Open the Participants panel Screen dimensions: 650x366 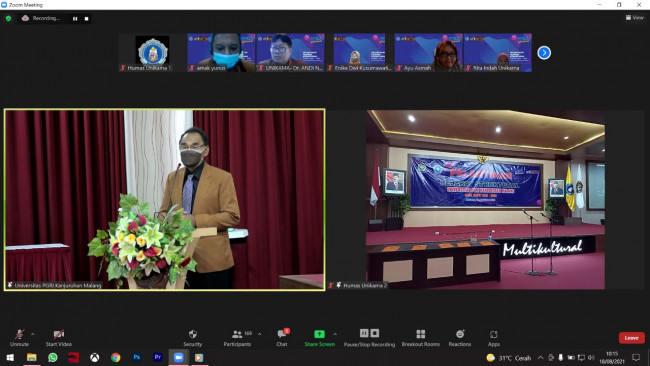(237, 338)
